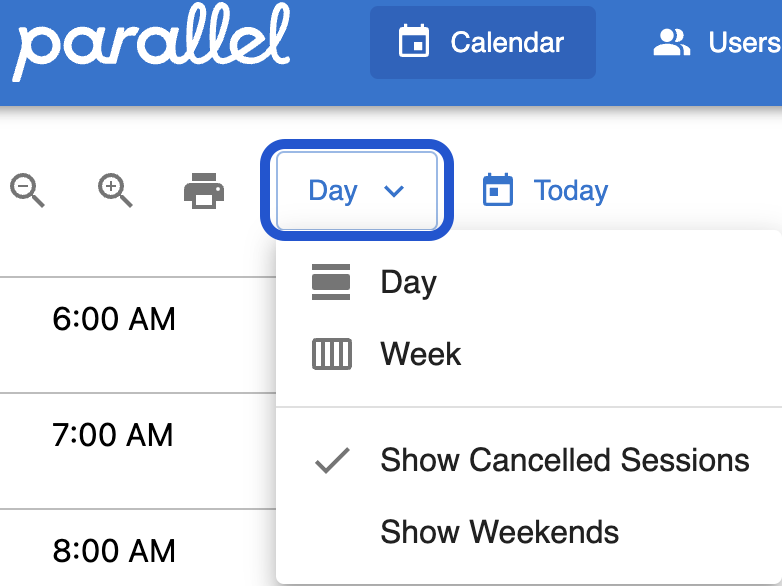Click the chevron arrow beside Day

tap(394, 190)
